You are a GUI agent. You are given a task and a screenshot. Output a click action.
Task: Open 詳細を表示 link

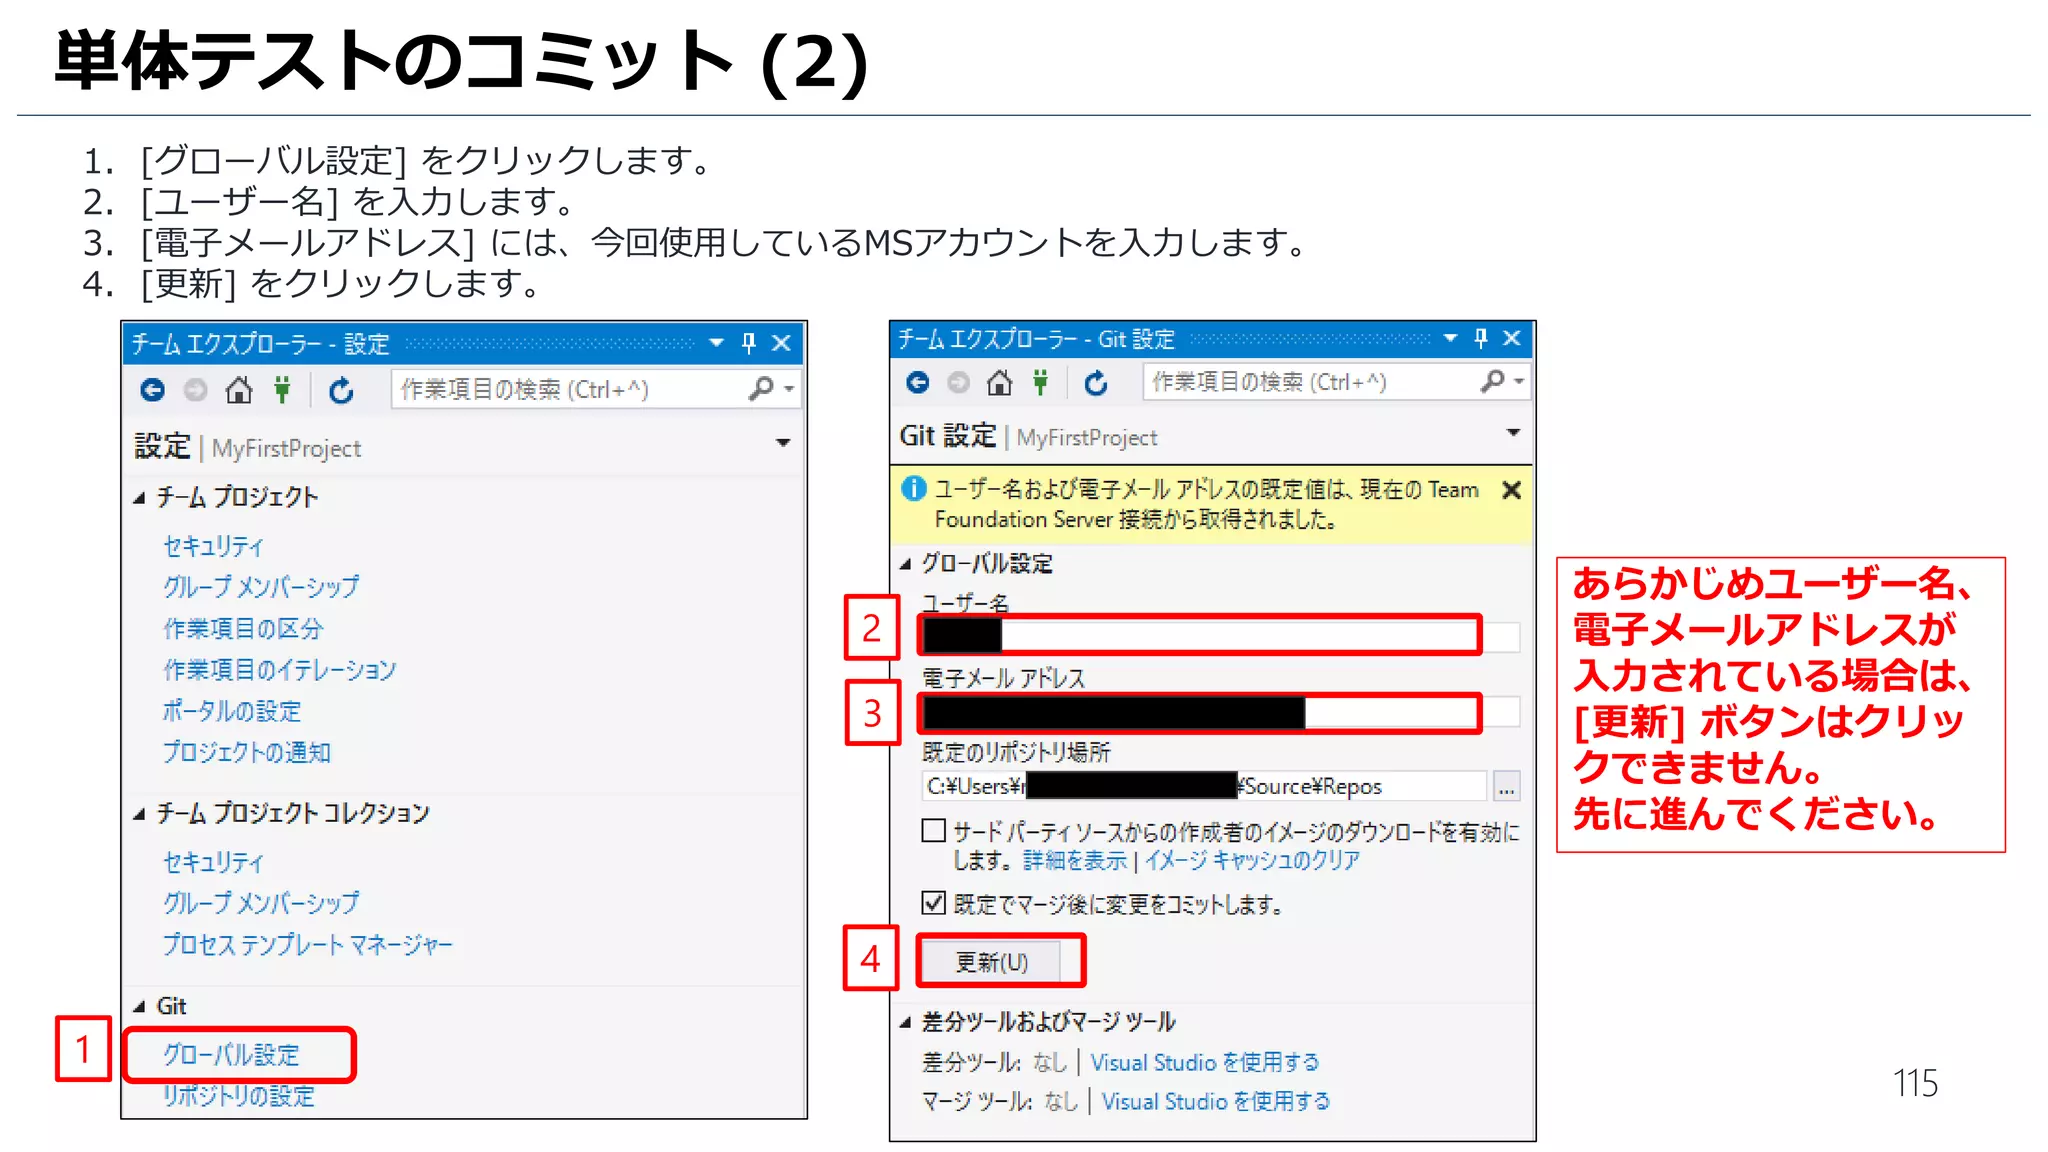(1075, 860)
